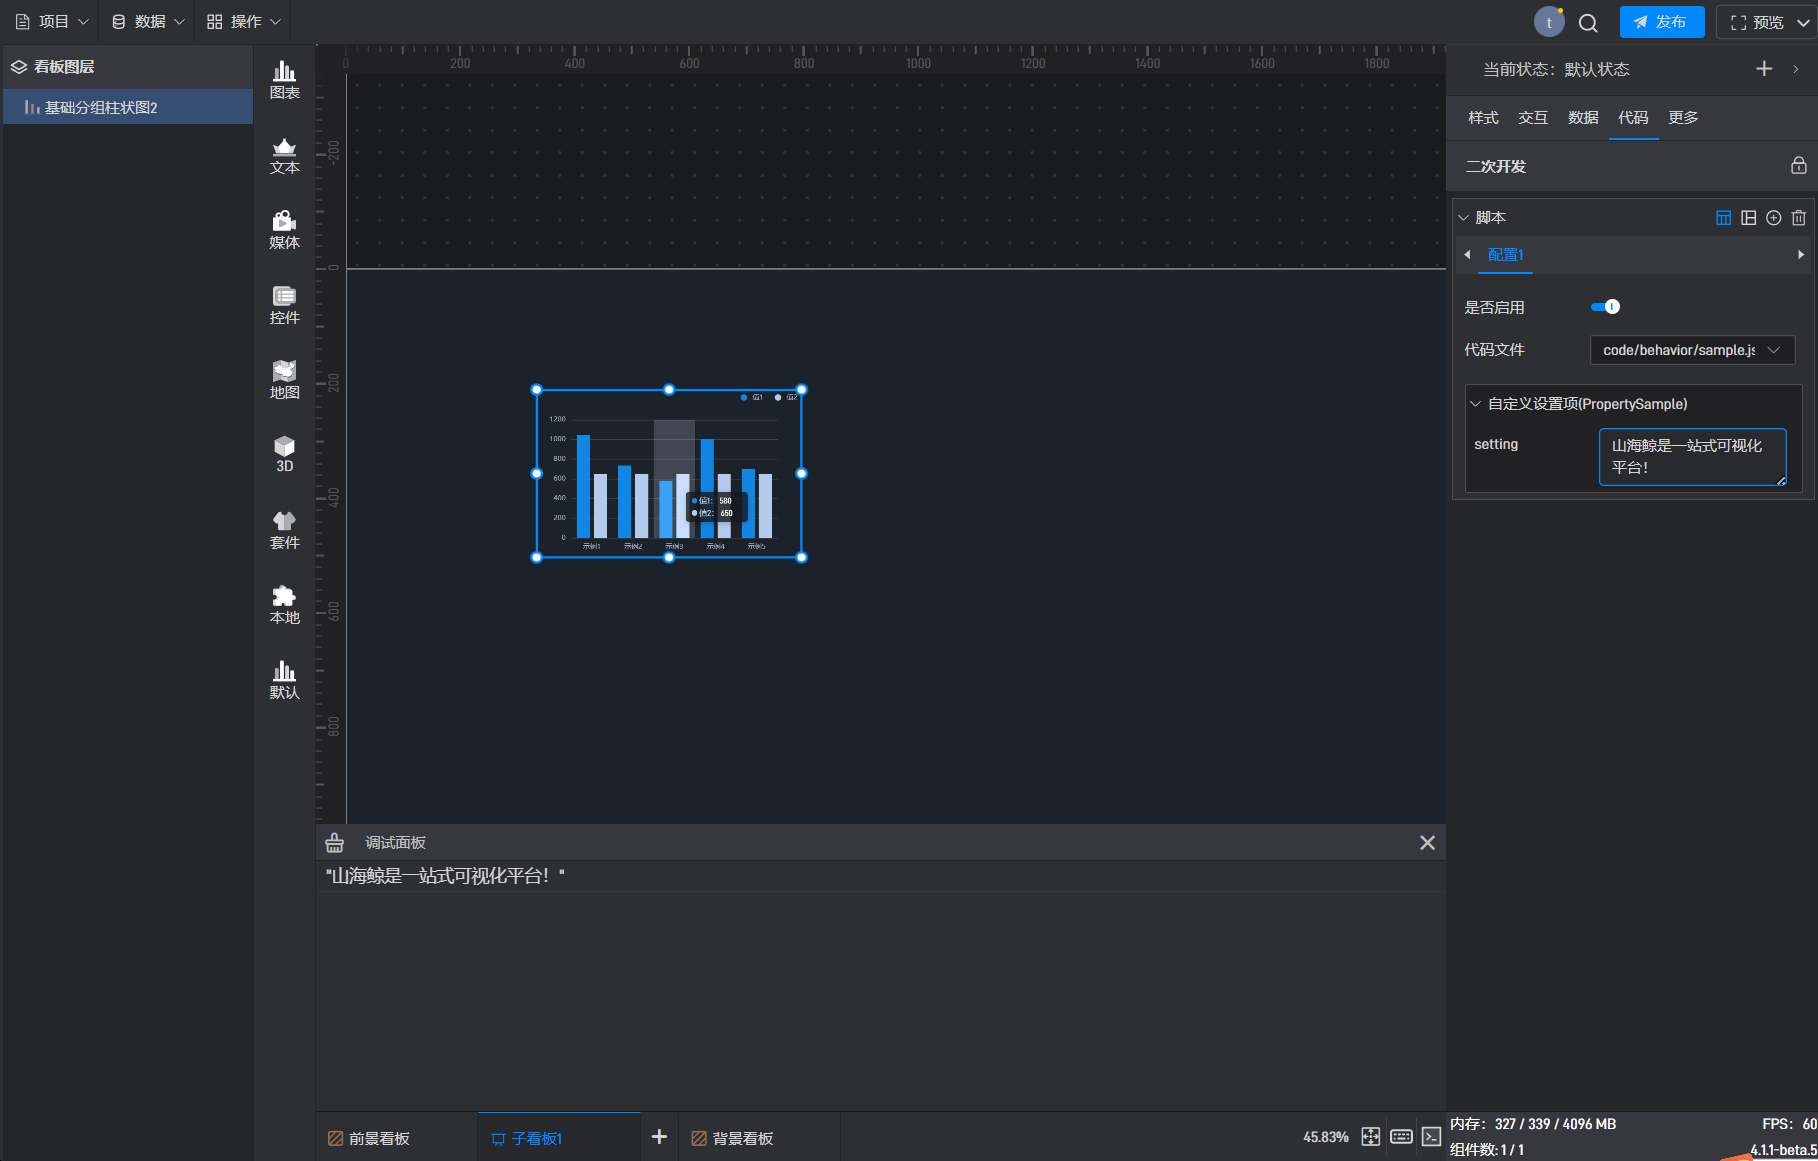Open the 图表 chart components panel
Screen dimensions: 1818x1161
(x=284, y=80)
